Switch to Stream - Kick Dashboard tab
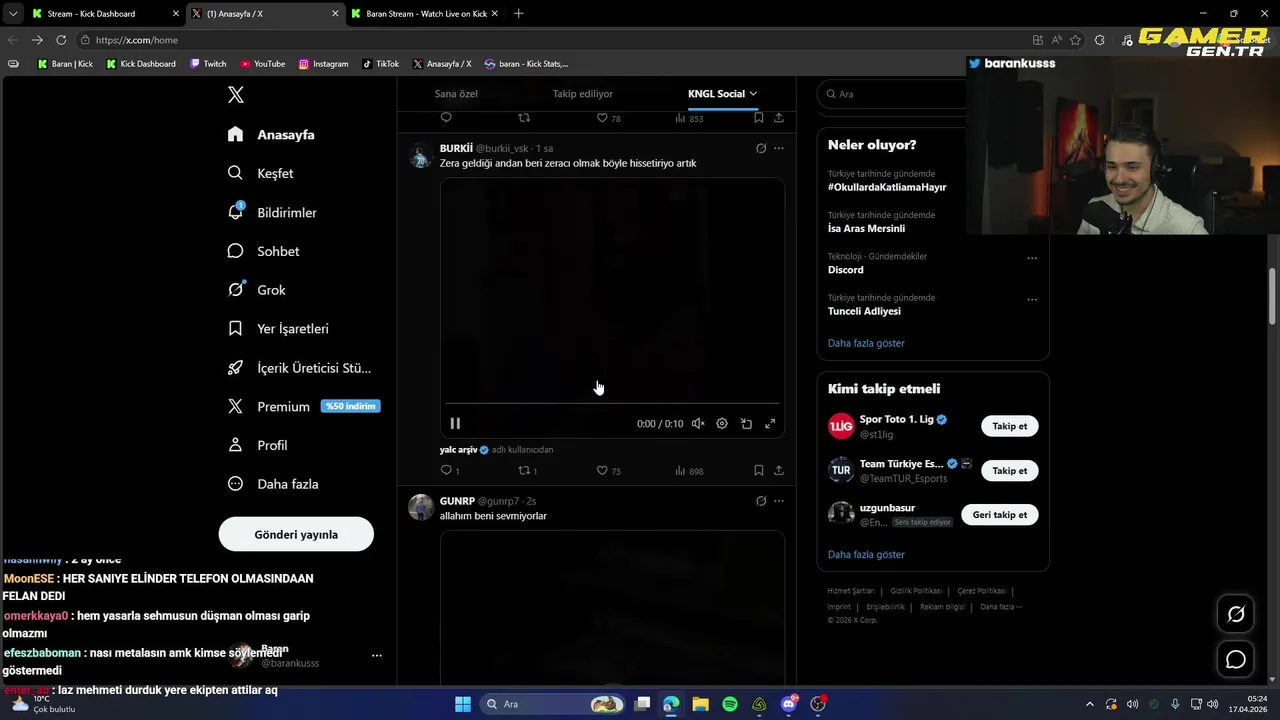This screenshot has width=1280, height=720. coord(103,14)
